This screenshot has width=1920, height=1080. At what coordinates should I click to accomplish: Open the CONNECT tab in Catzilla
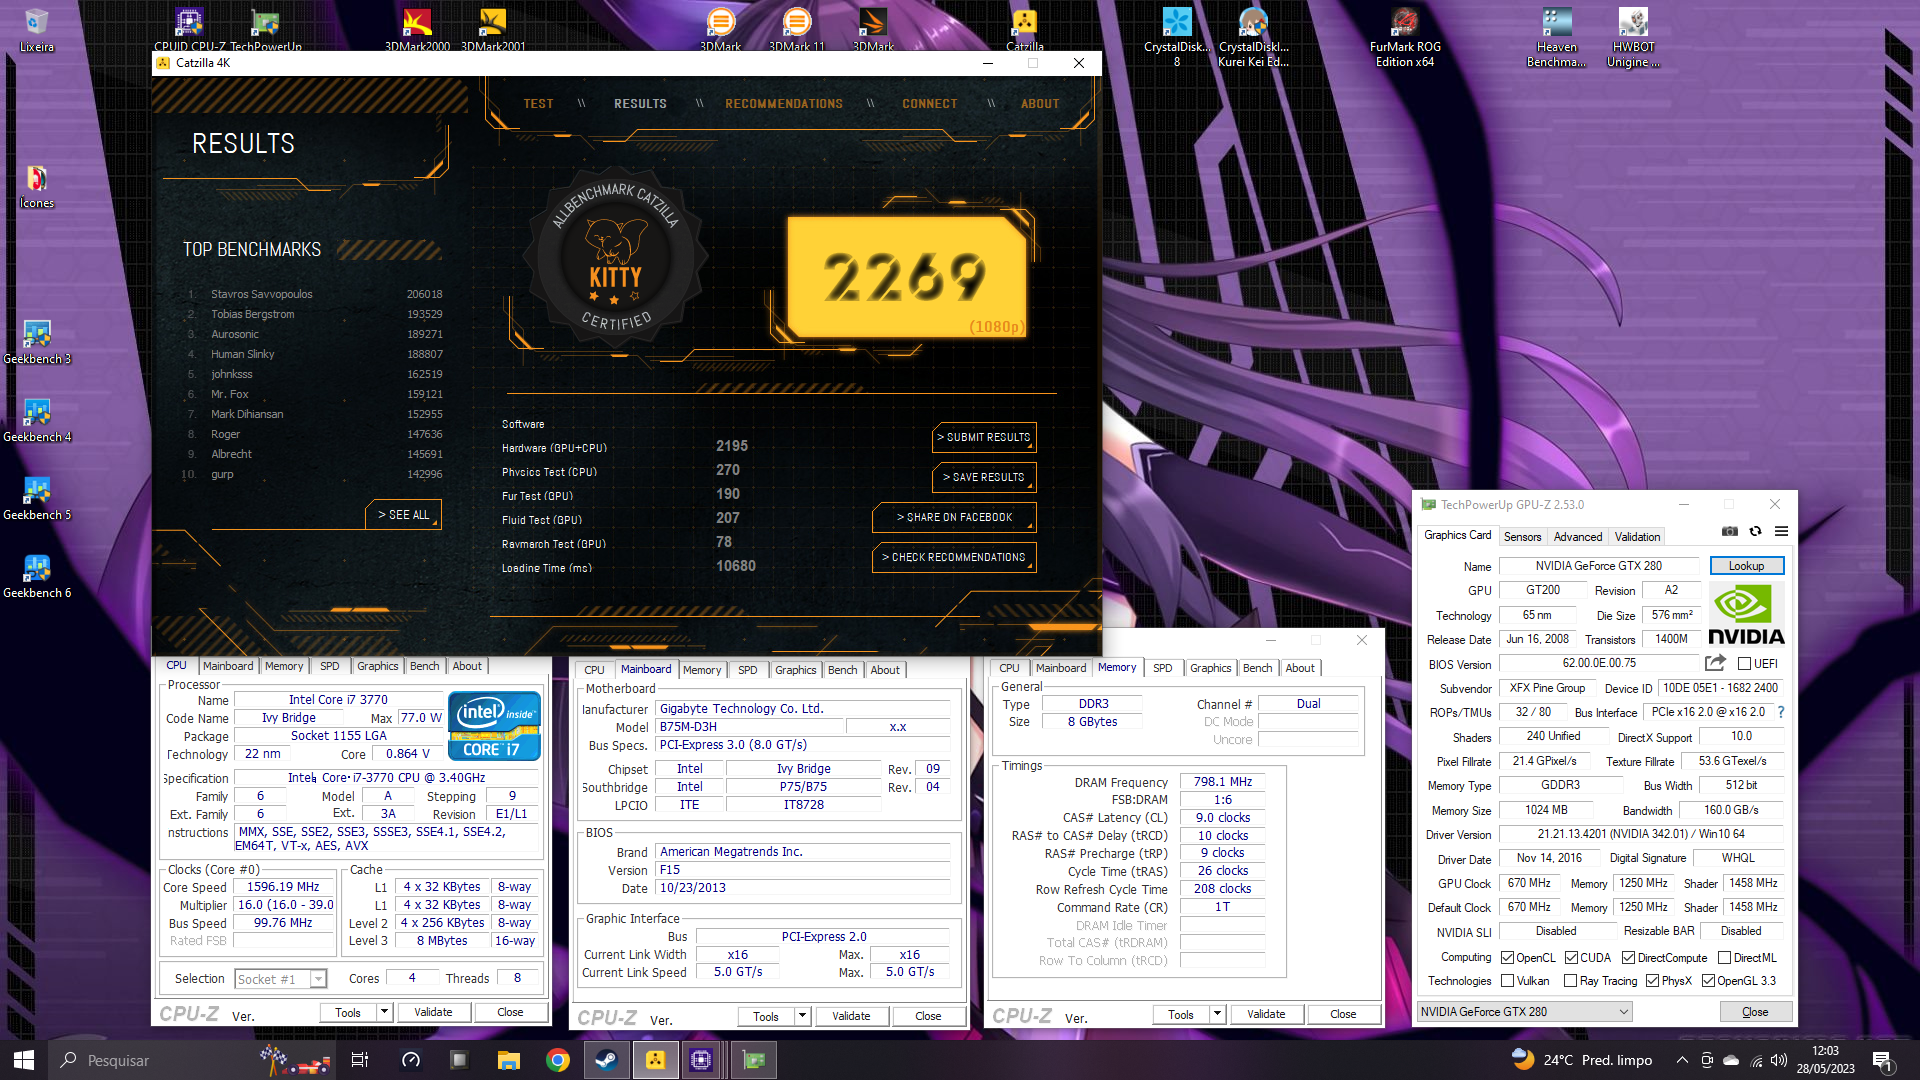tap(930, 104)
